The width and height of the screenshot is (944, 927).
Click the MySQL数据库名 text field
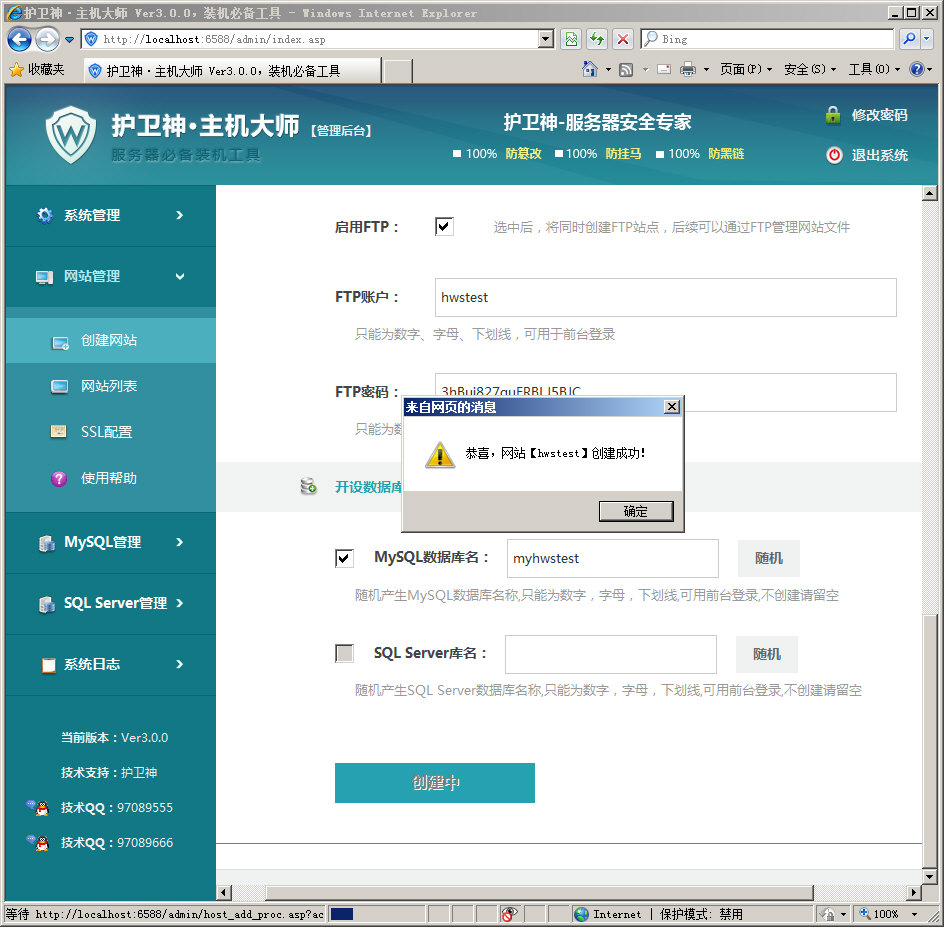(x=613, y=559)
